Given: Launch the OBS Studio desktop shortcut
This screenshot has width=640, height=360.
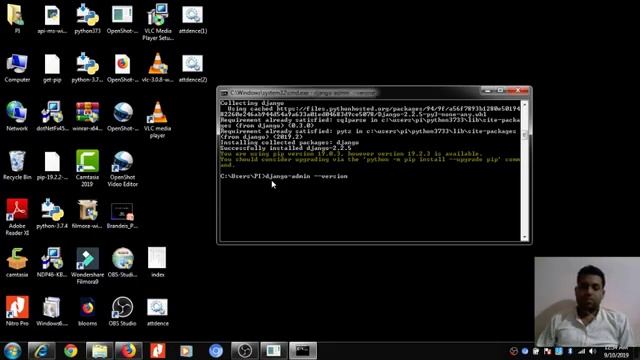Looking at the screenshot, I should [122, 311].
